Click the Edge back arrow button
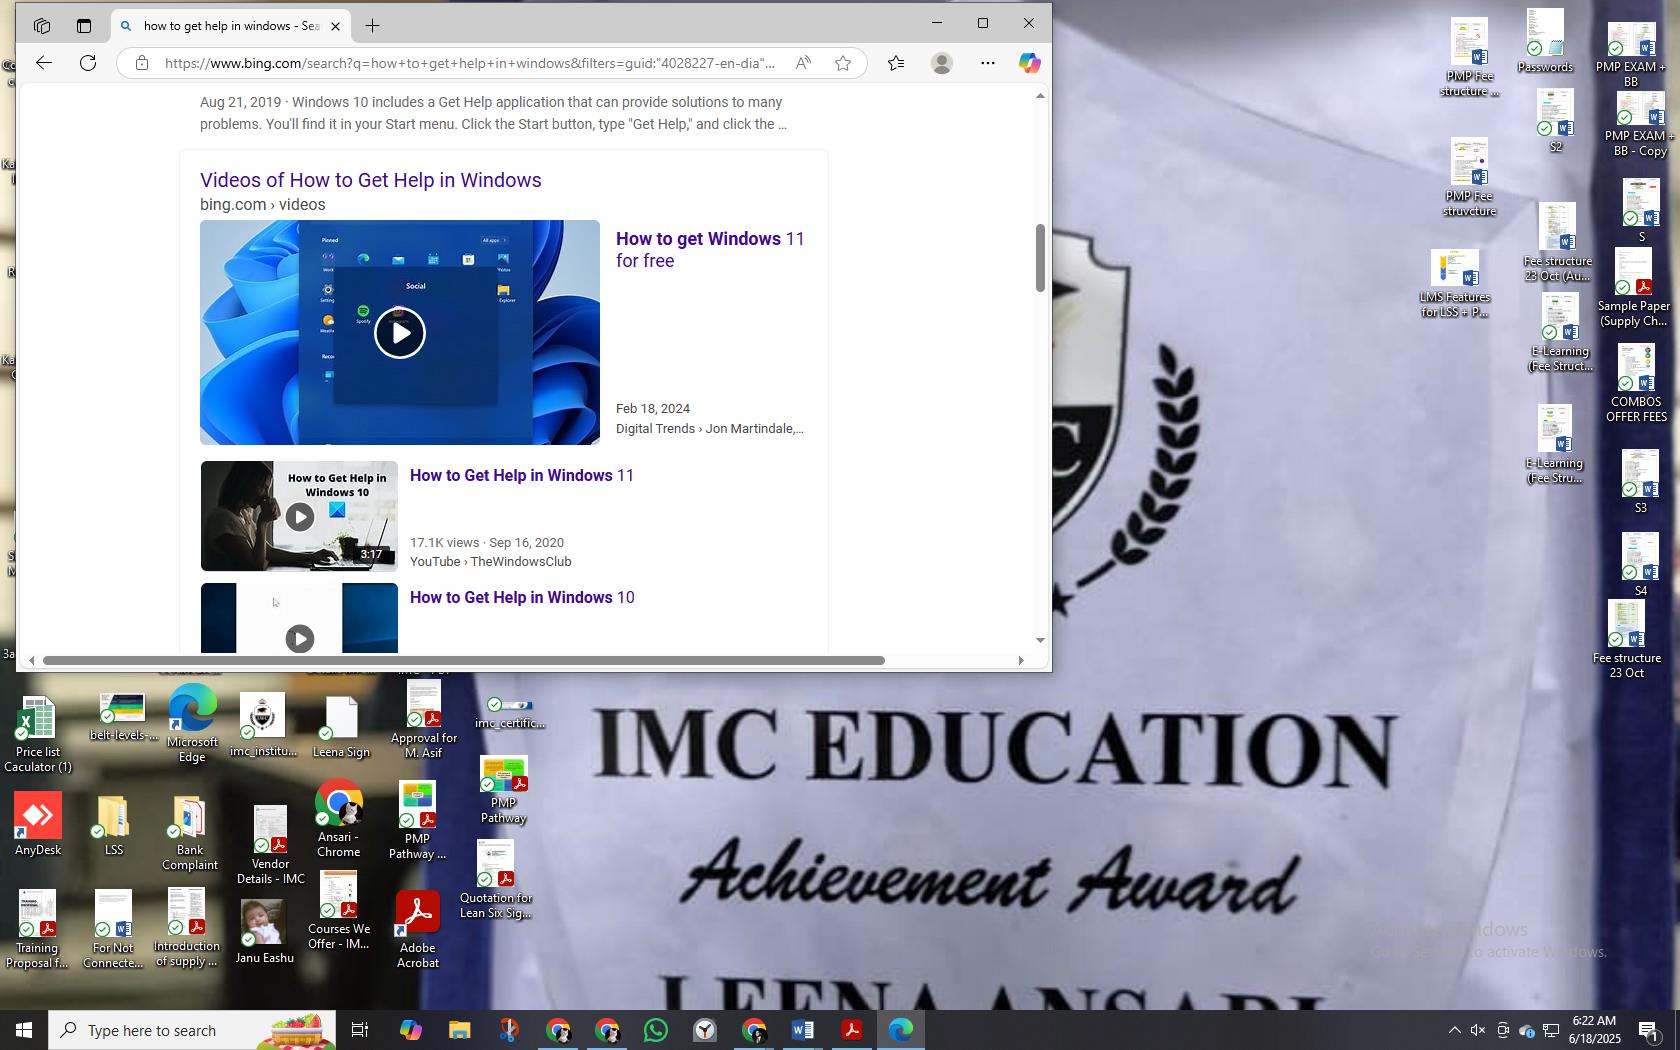The width and height of the screenshot is (1680, 1050). click(x=43, y=63)
